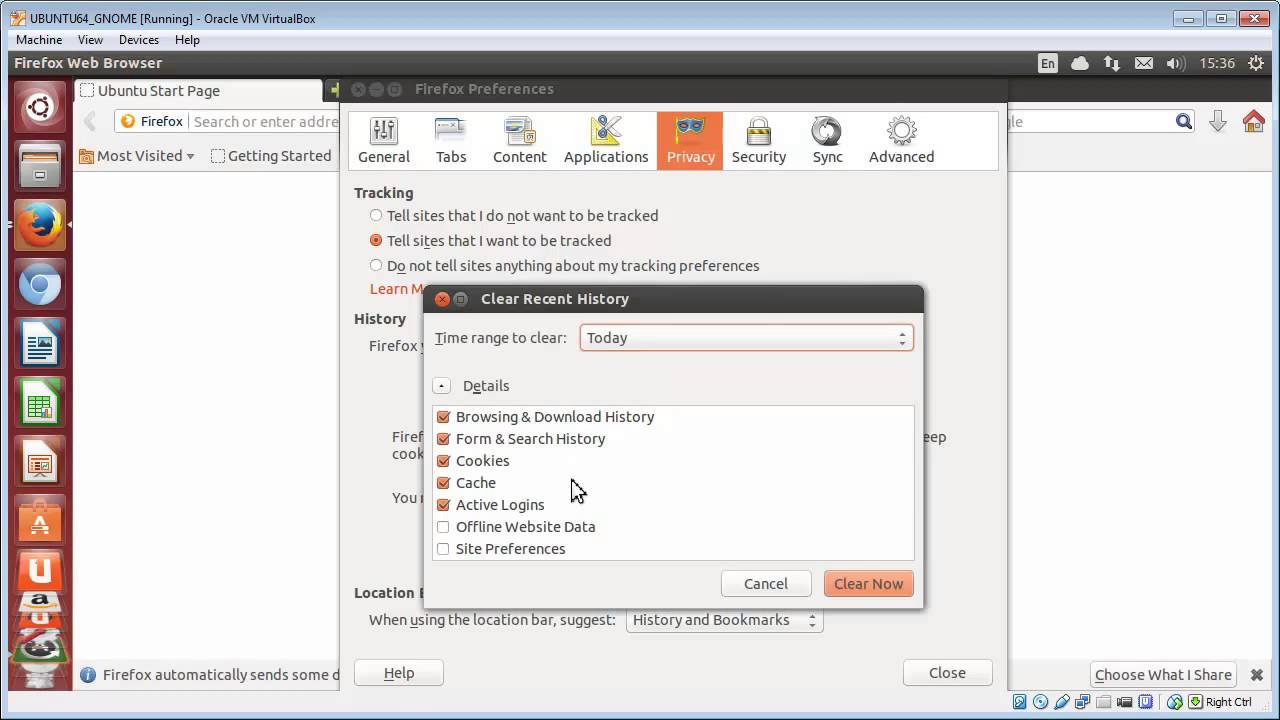
Task: Open VirtualBox View menu
Action: 90,40
